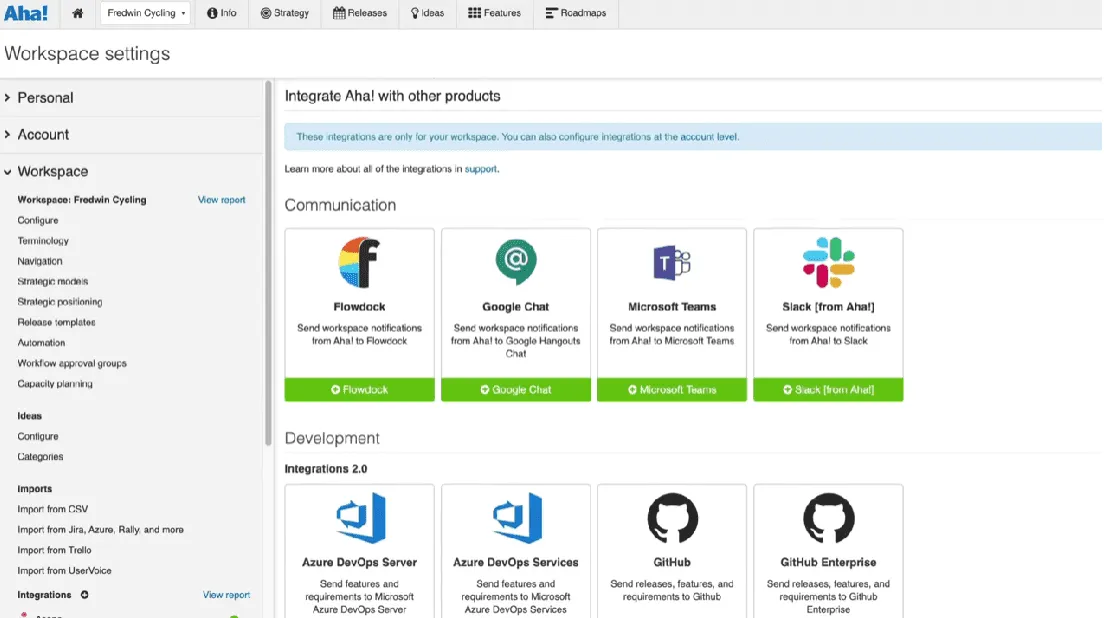The image size is (1104, 618).
Task: Click the Microsoft Teams card title
Action: coord(672,307)
